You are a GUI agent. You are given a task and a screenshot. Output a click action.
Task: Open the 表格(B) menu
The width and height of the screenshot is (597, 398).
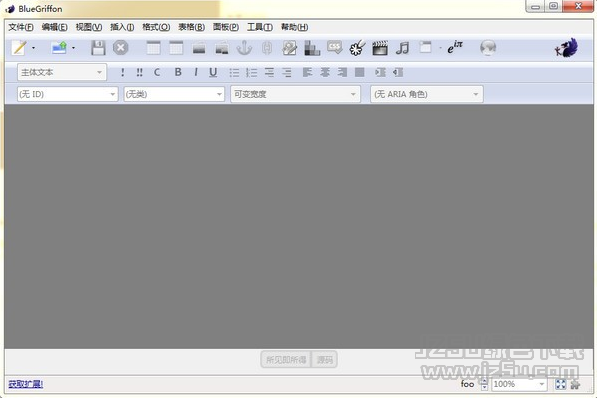pos(192,27)
